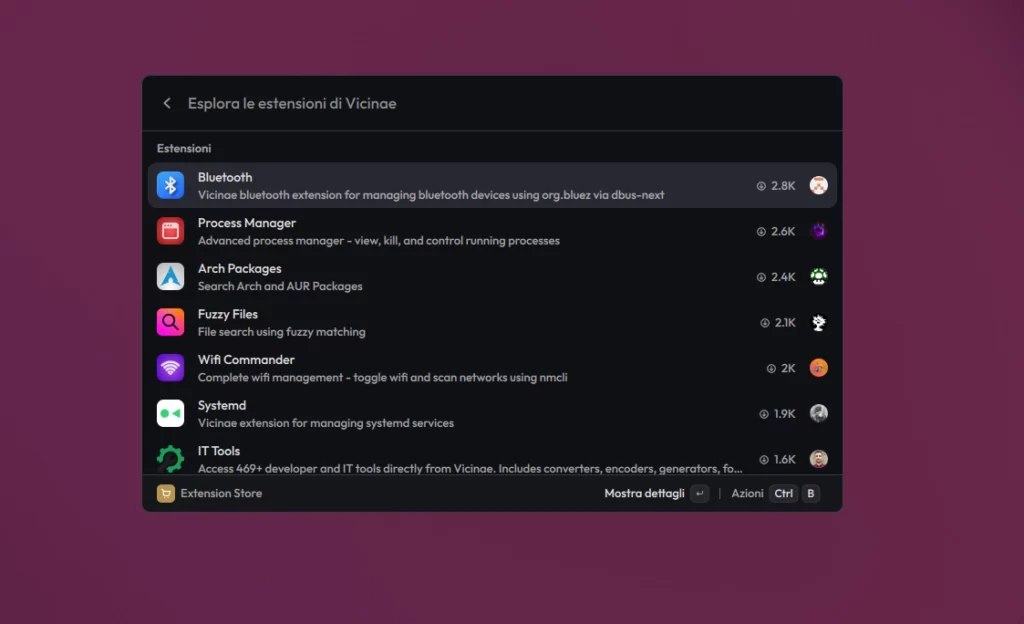The height and width of the screenshot is (624, 1024).
Task: Select the Wifi Commander extension title
Action: 246,360
